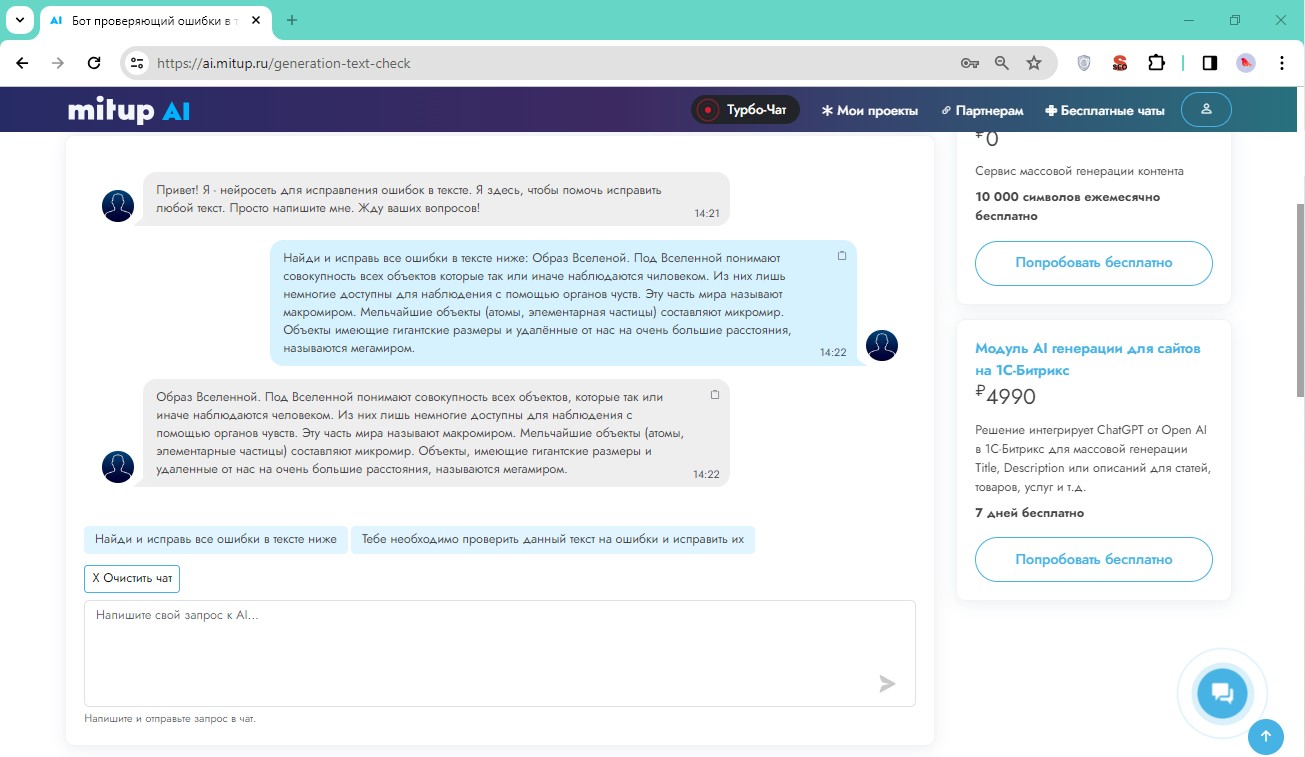This screenshot has width=1305, height=757.
Task: Open the browser extensions puzzle icon
Action: click(1156, 63)
